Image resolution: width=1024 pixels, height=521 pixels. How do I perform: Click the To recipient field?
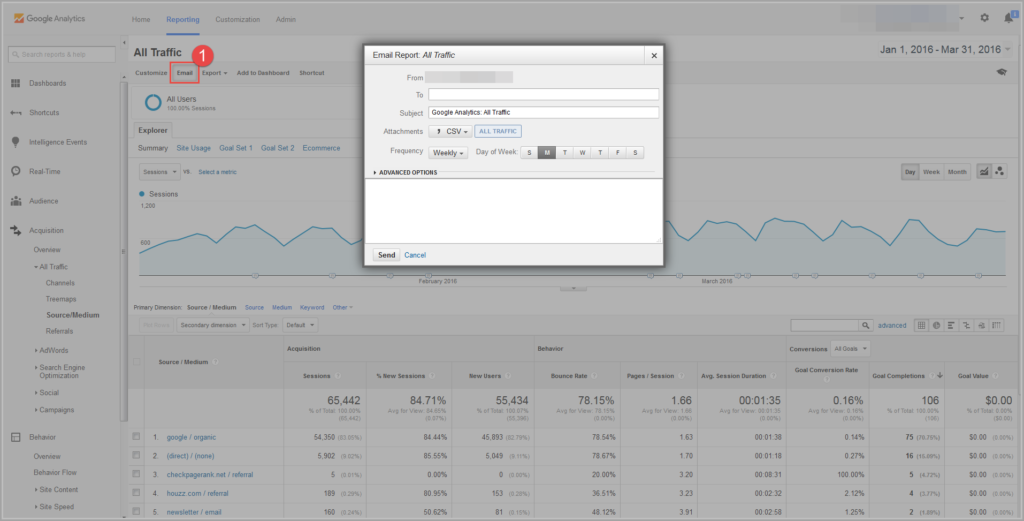(543, 95)
